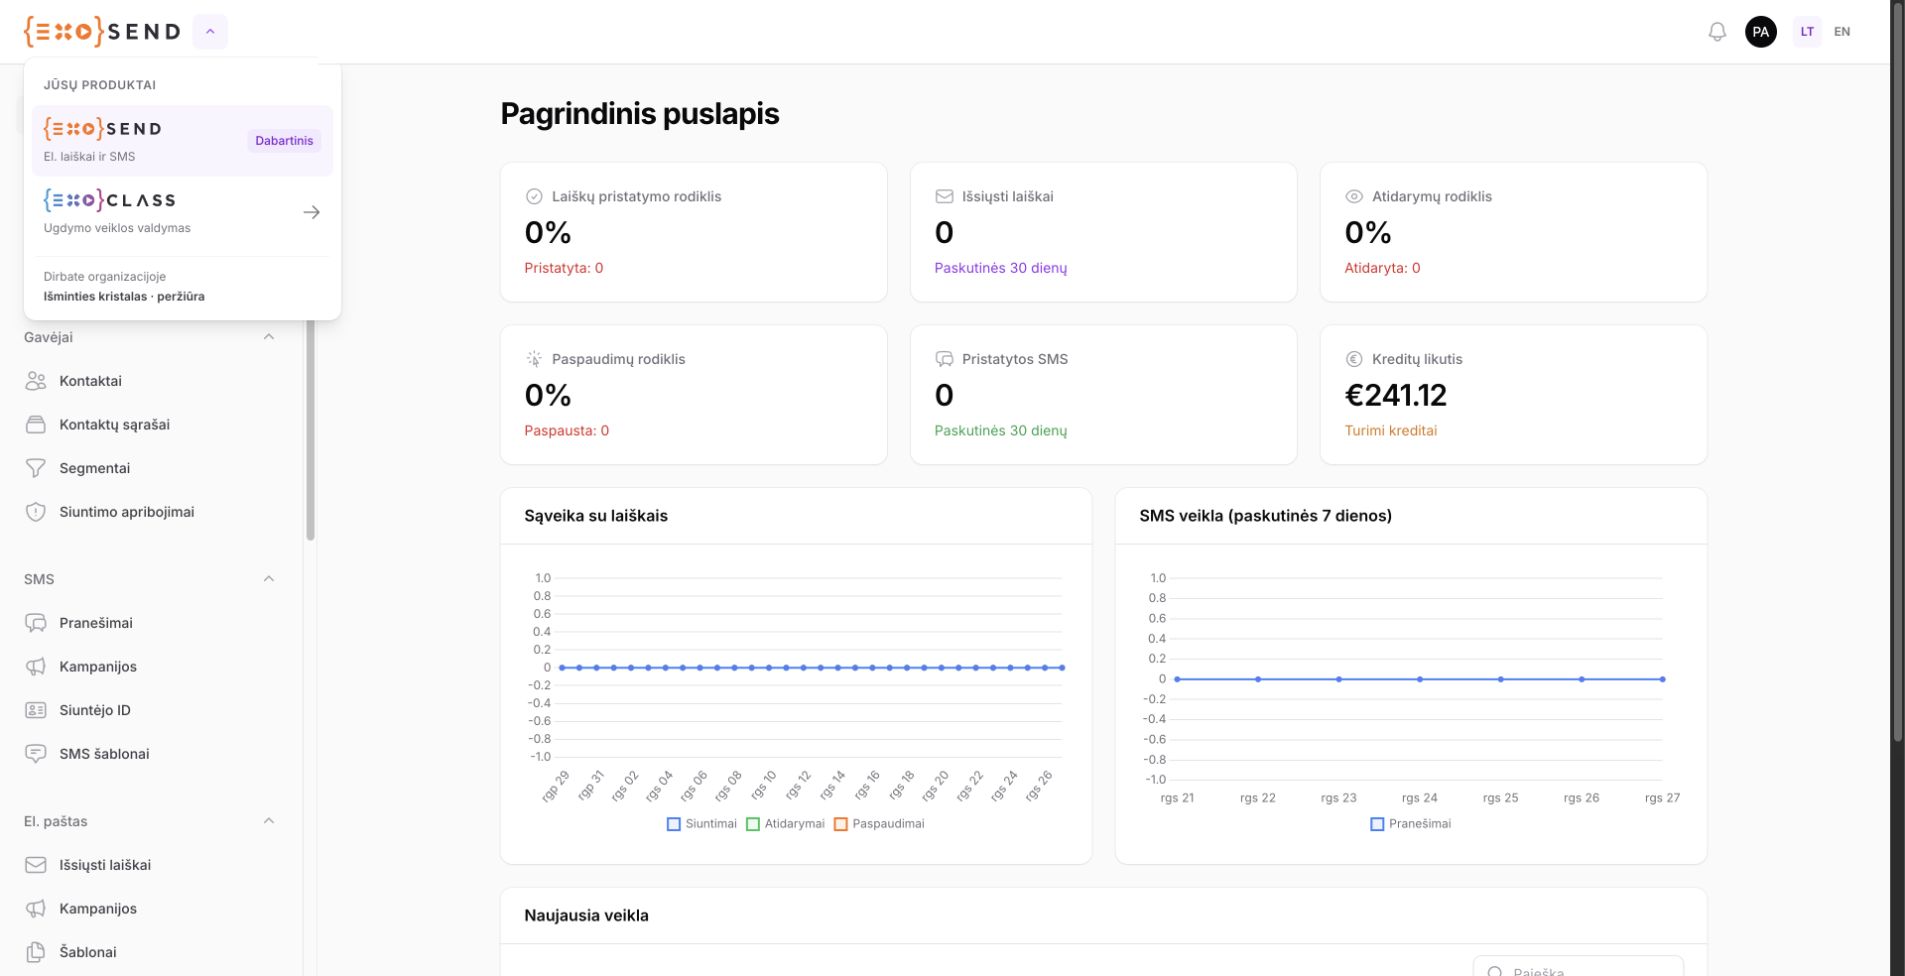Toggle Atidarymai series in chart legend
The image size is (1905, 976).
786,824
